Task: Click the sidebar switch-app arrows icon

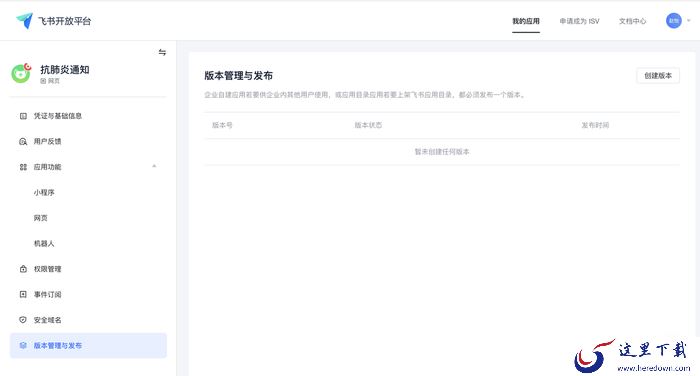Action: pos(162,52)
